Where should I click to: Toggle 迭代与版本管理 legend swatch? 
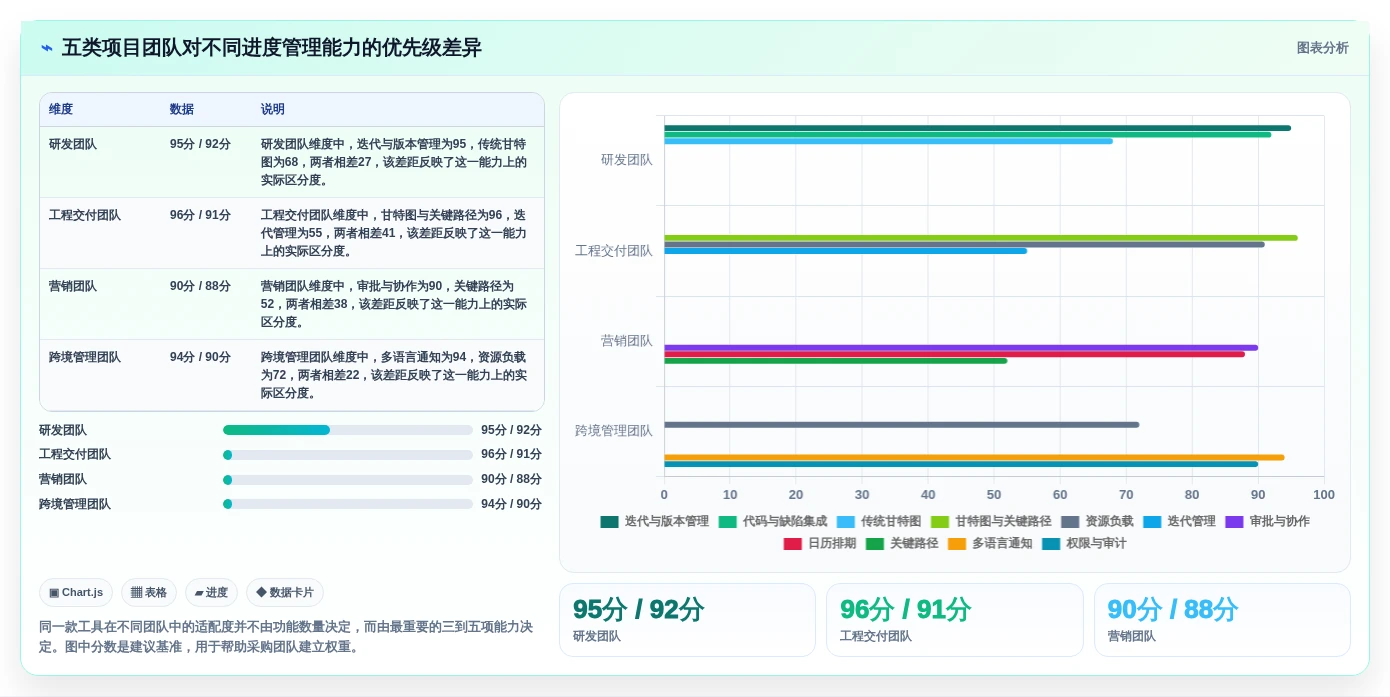[x=609, y=521]
